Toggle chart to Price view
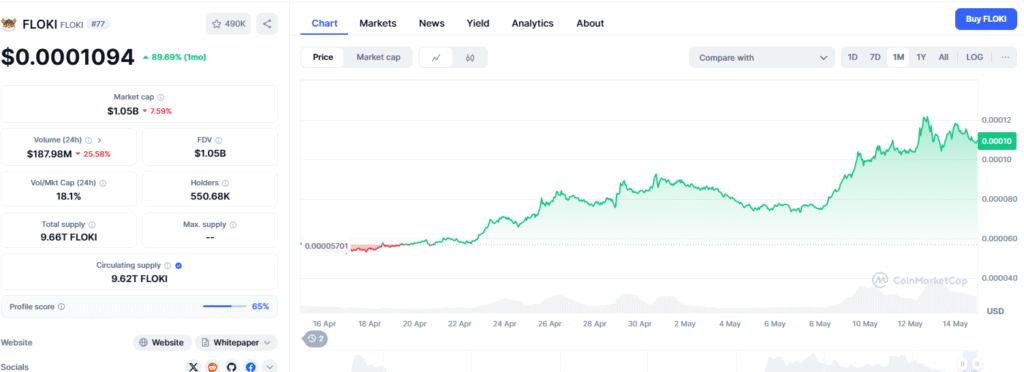The image size is (1024, 372). click(323, 57)
